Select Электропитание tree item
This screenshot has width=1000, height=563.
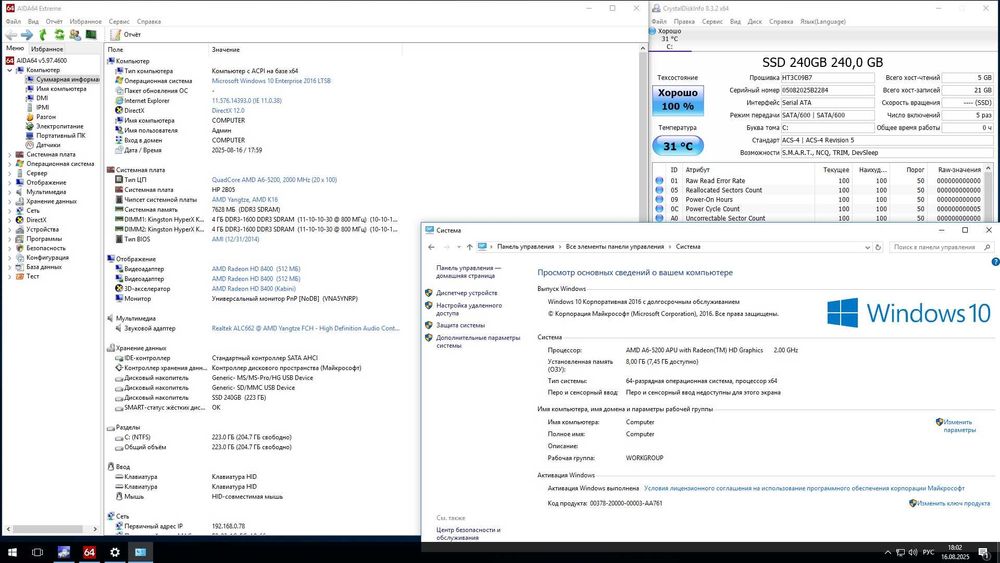pyautogui.click(x=59, y=126)
